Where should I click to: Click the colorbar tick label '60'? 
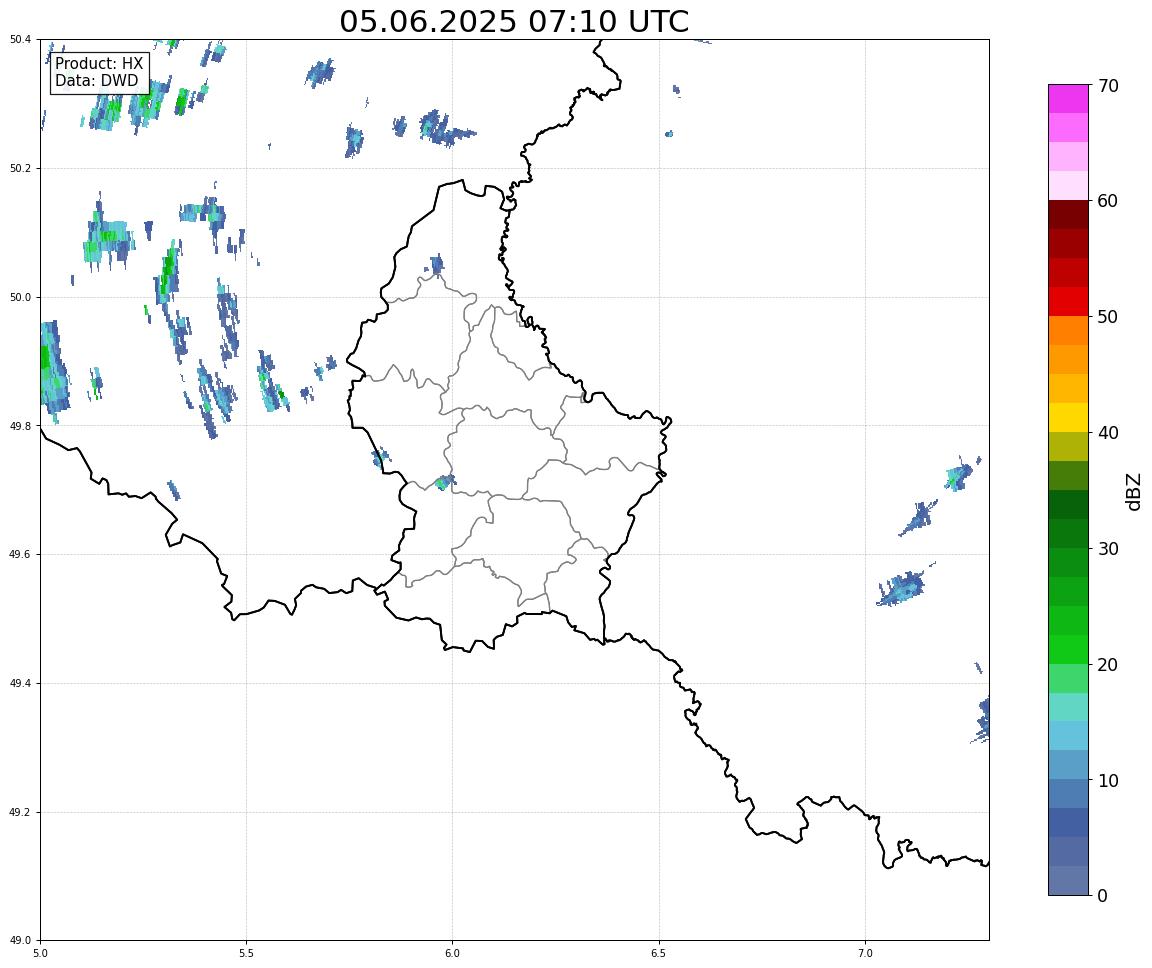(1108, 201)
